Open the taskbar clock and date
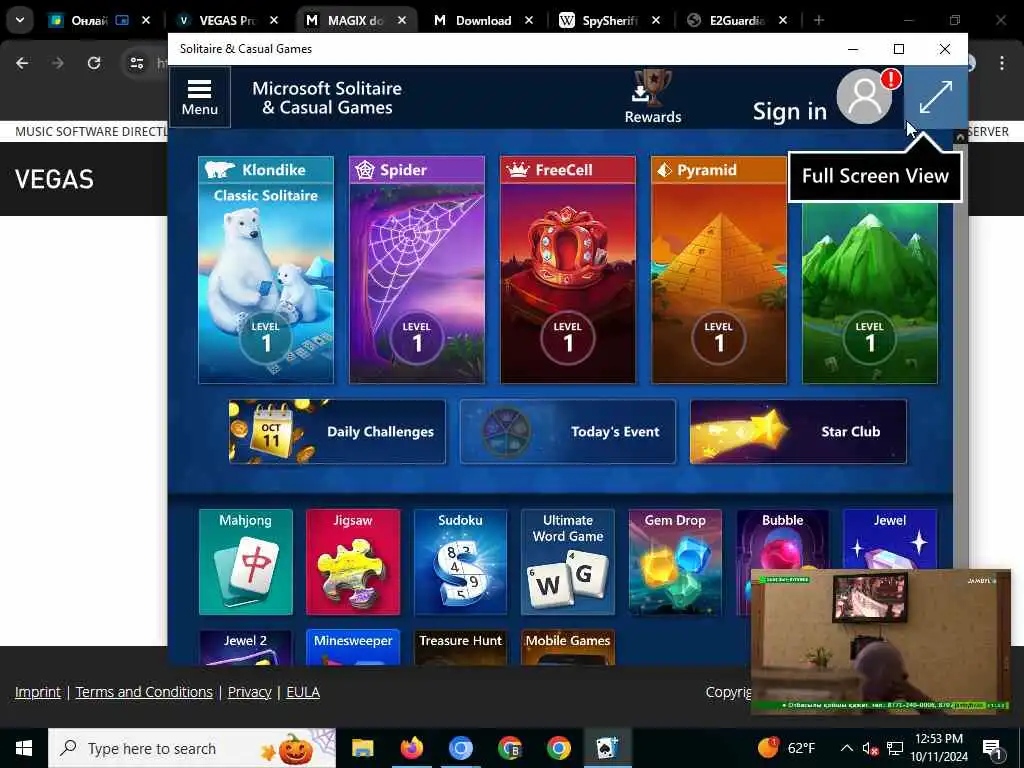The width and height of the screenshot is (1024, 768). pos(939,748)
